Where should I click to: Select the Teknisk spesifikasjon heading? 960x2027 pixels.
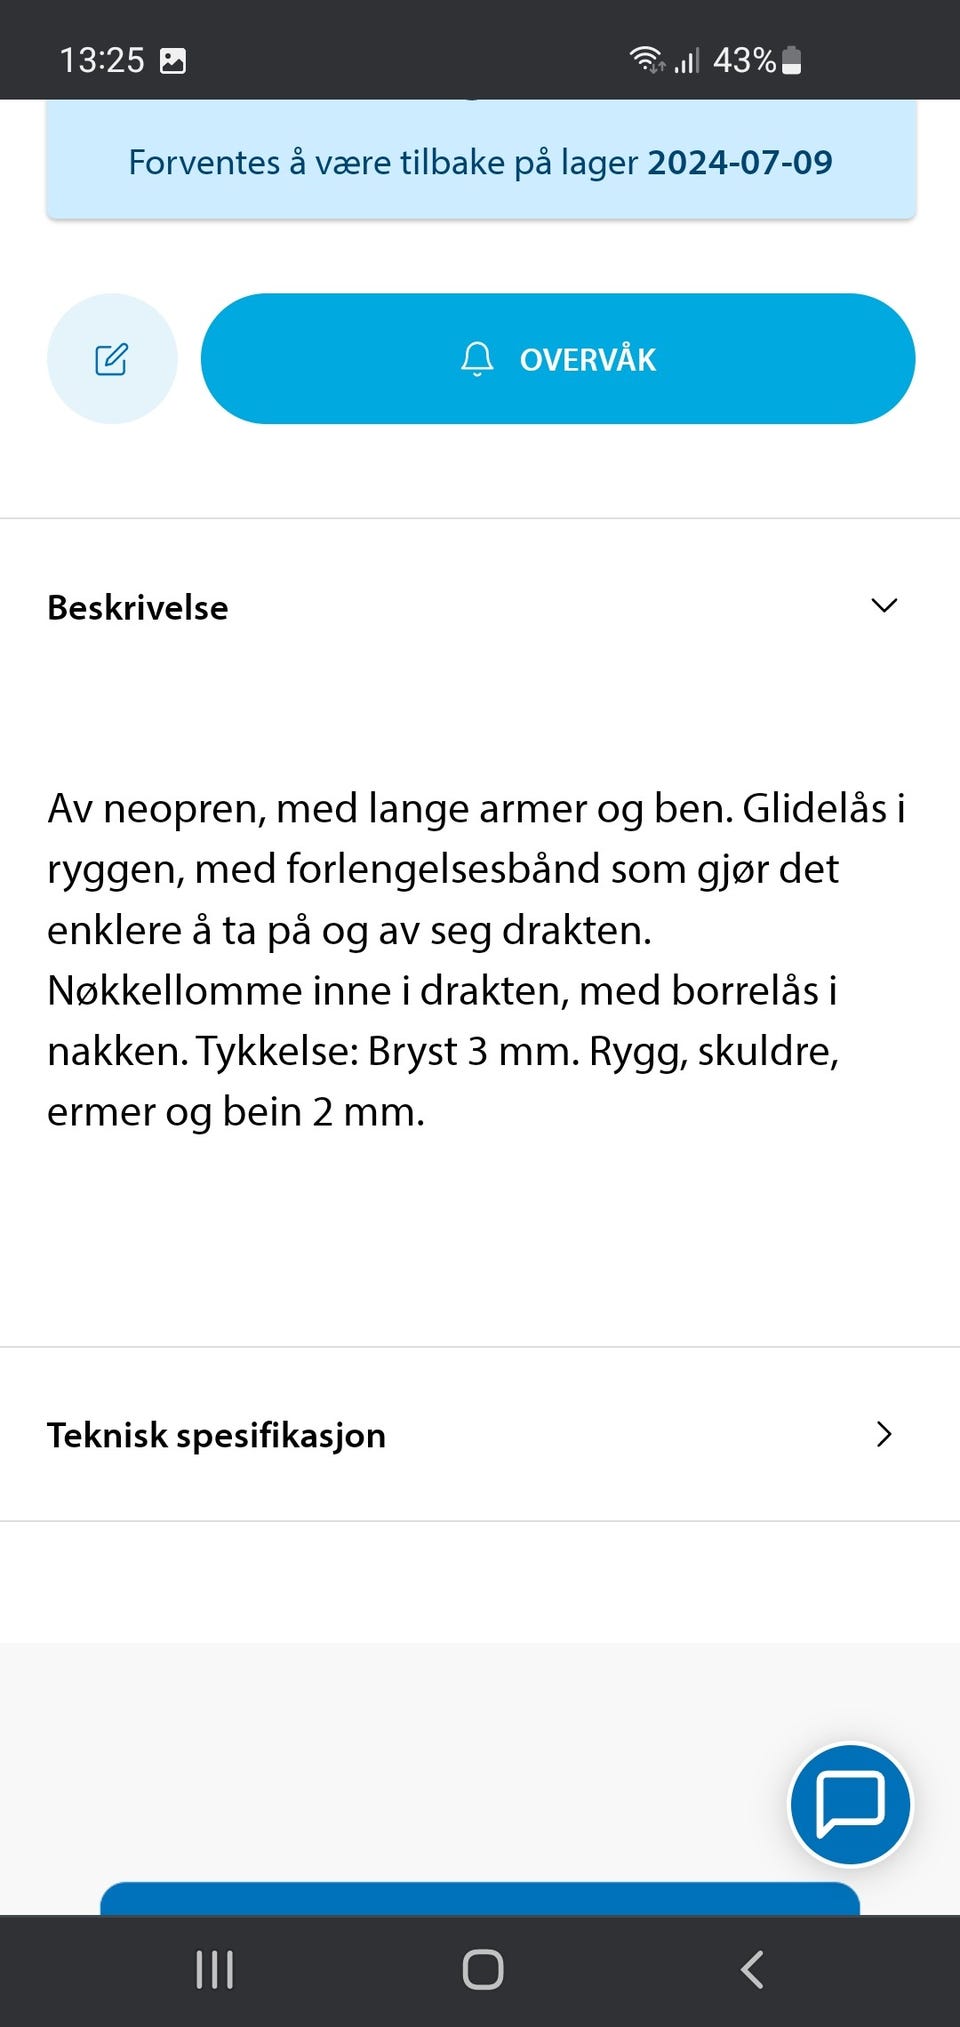point(216,1434)
